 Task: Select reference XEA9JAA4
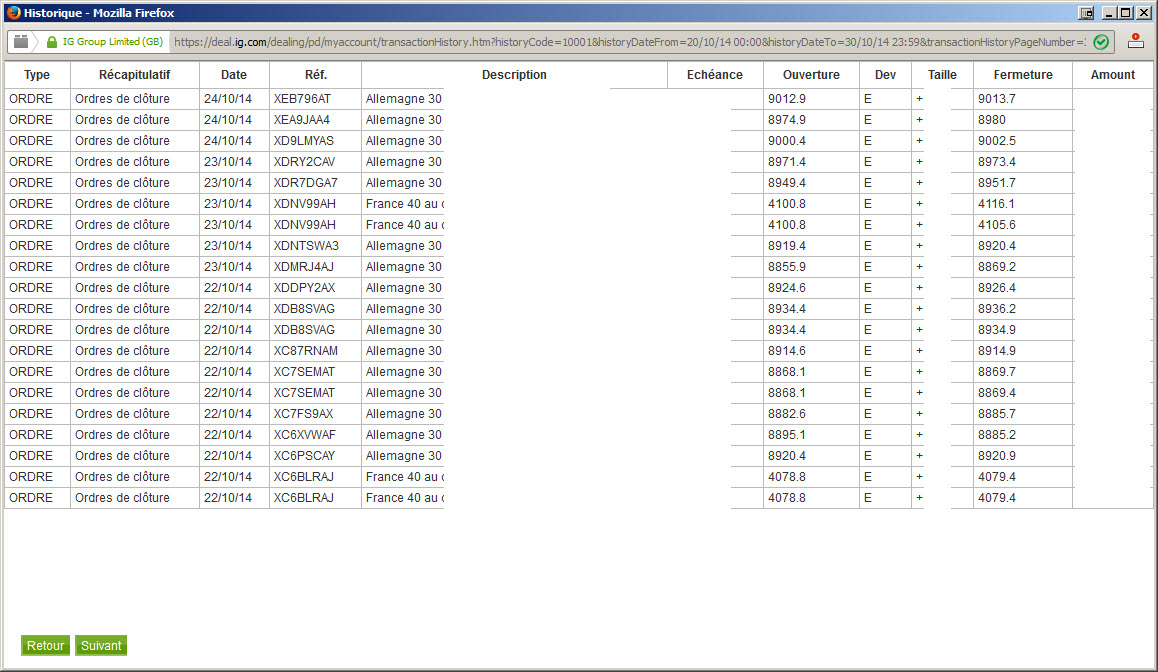click(301, 120)
